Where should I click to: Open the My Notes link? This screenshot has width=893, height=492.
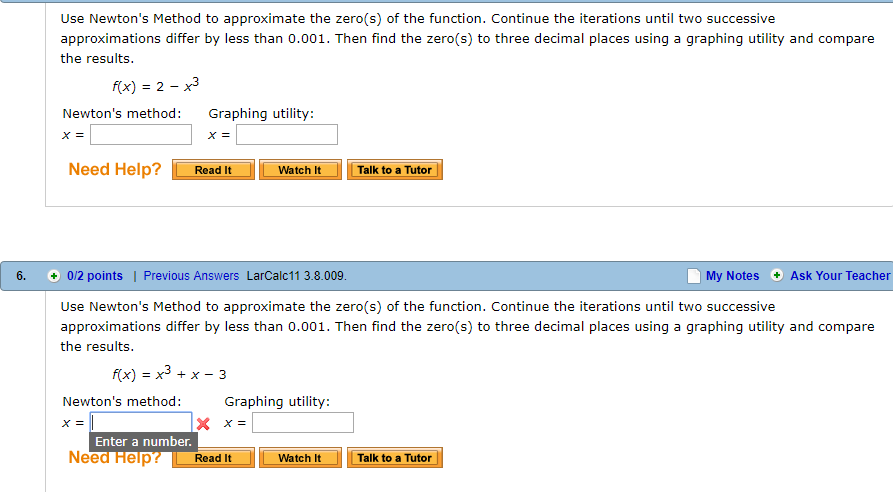tap(732, 276)
